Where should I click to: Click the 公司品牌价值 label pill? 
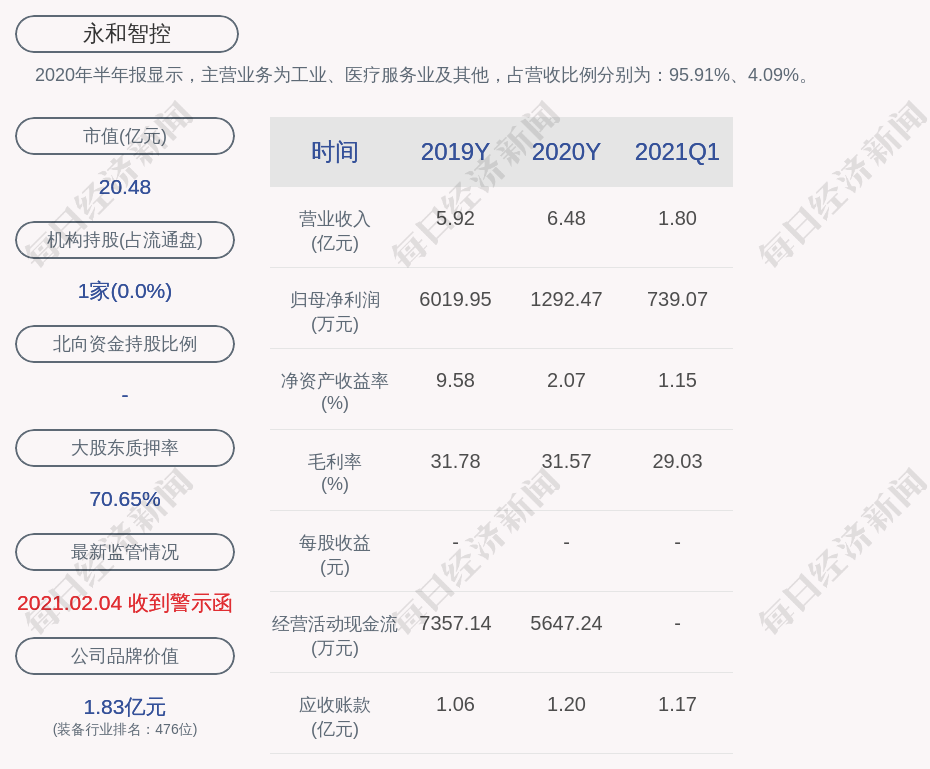125,656
